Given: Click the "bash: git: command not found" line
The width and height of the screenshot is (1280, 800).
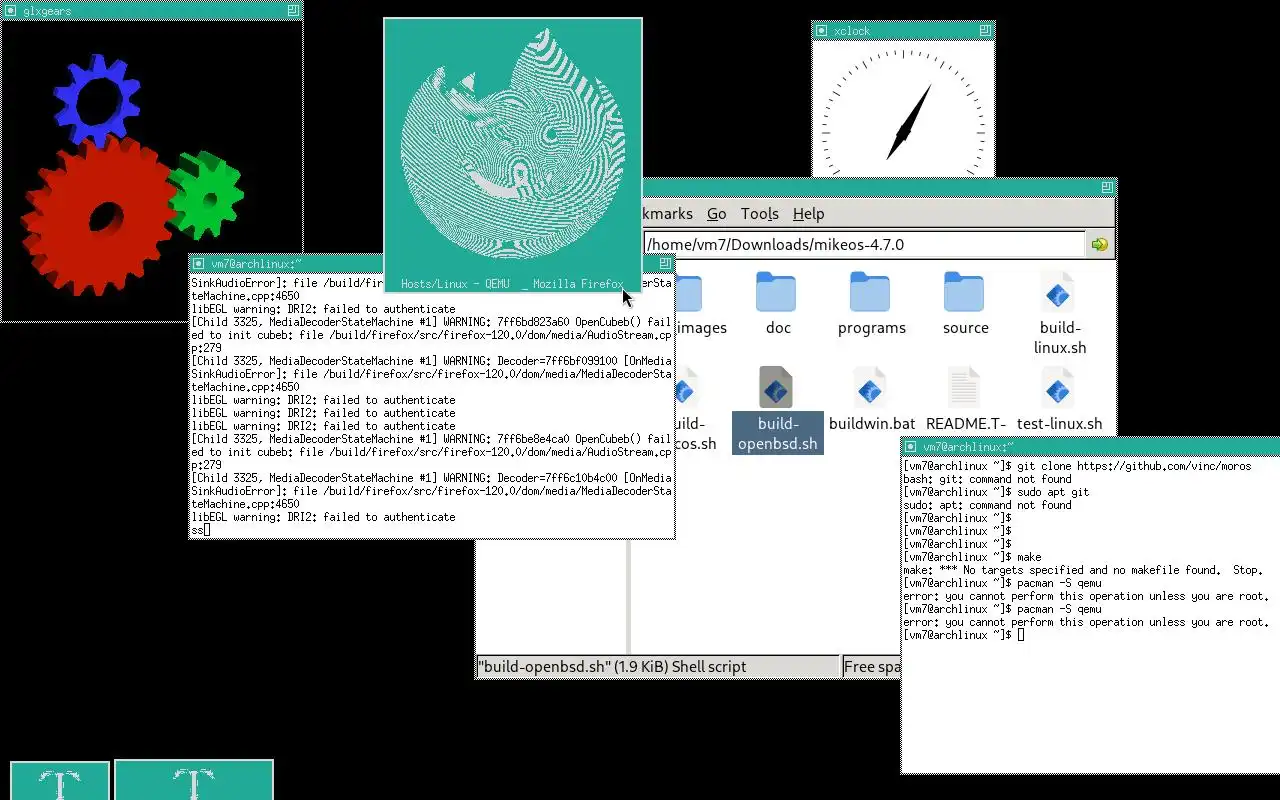Looking at the screenshot, I should 987,479.
